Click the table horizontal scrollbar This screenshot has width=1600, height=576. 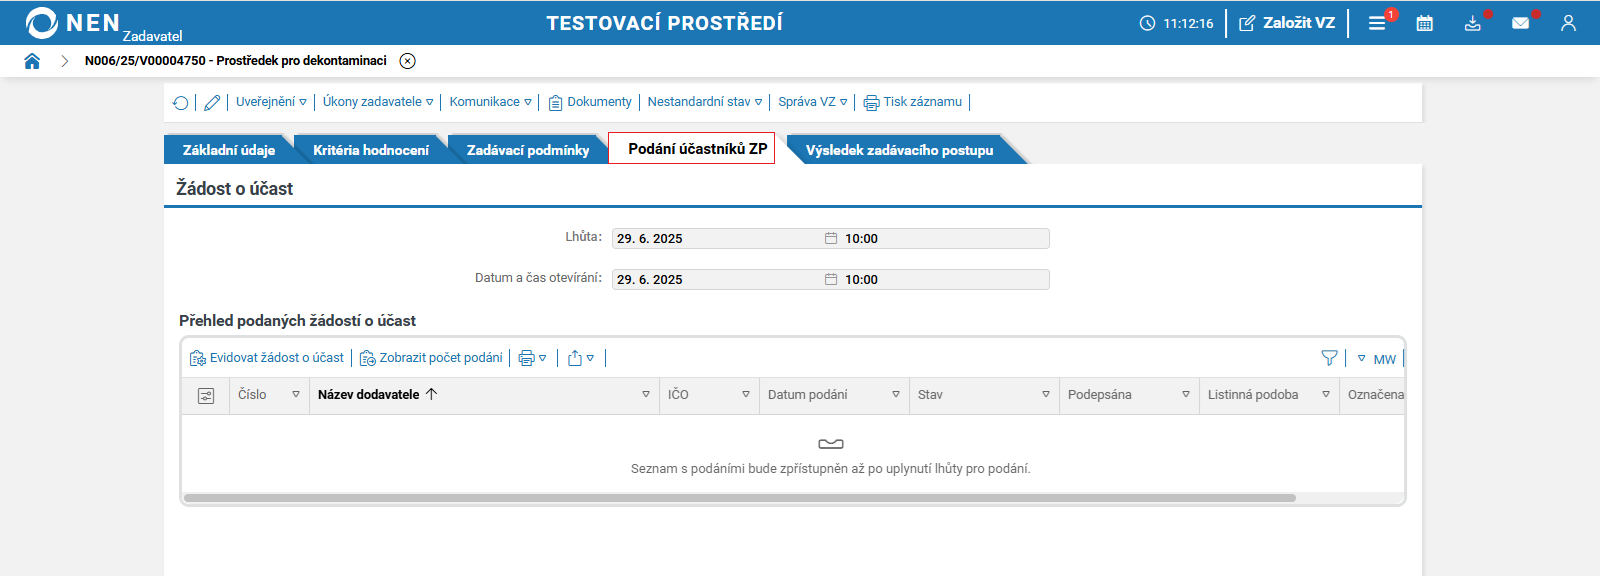coord(740,497)
